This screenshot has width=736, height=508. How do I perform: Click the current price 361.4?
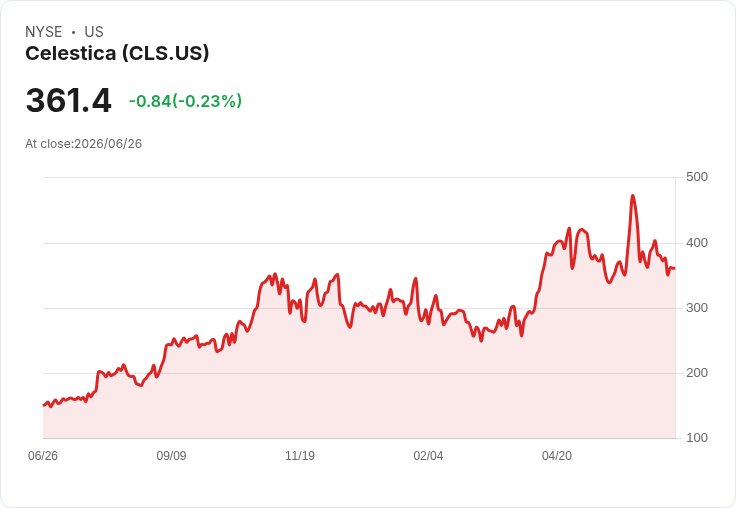coord(69,100)
